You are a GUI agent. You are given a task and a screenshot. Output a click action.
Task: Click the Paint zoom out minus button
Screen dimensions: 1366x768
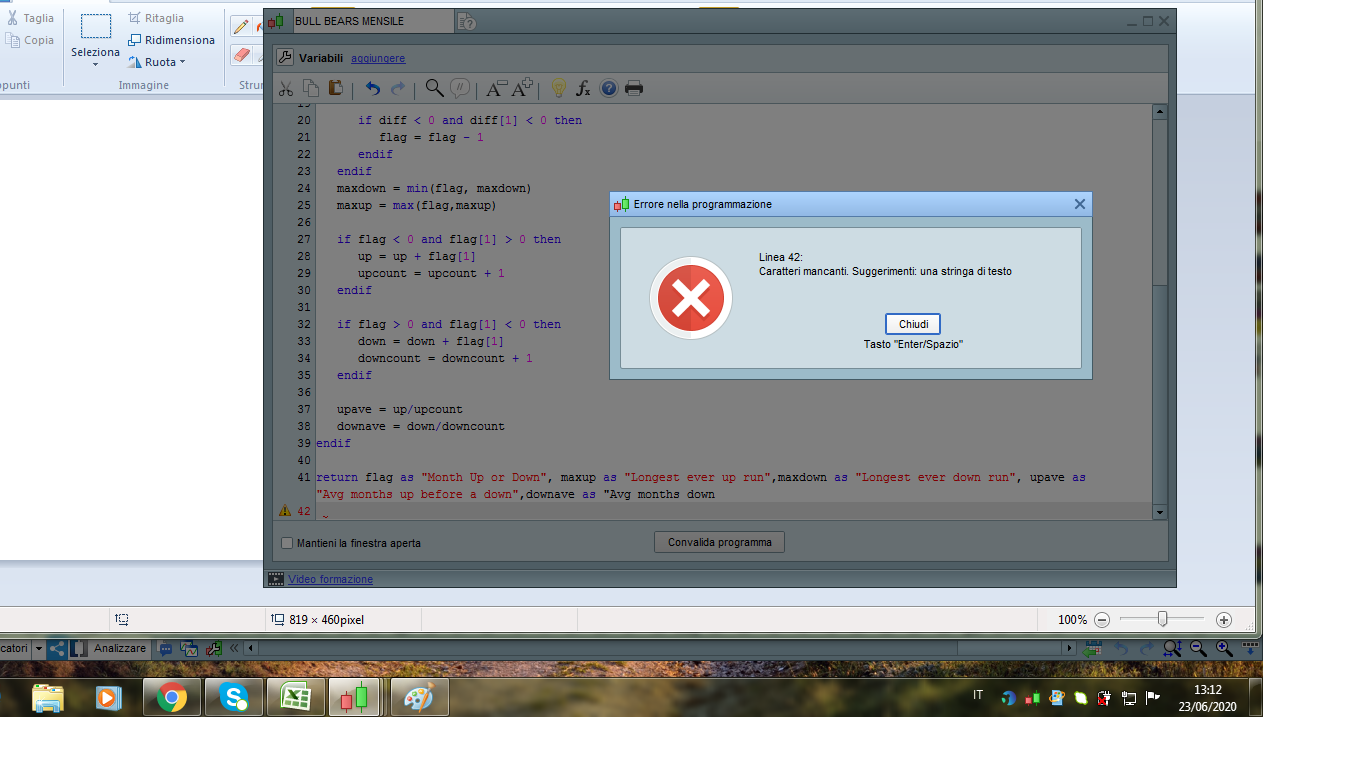1102,620
